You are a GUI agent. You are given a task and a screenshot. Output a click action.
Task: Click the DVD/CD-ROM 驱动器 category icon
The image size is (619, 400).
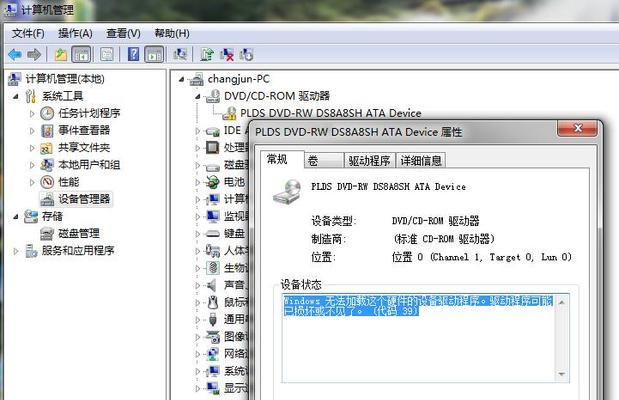[x=213, y=96]
